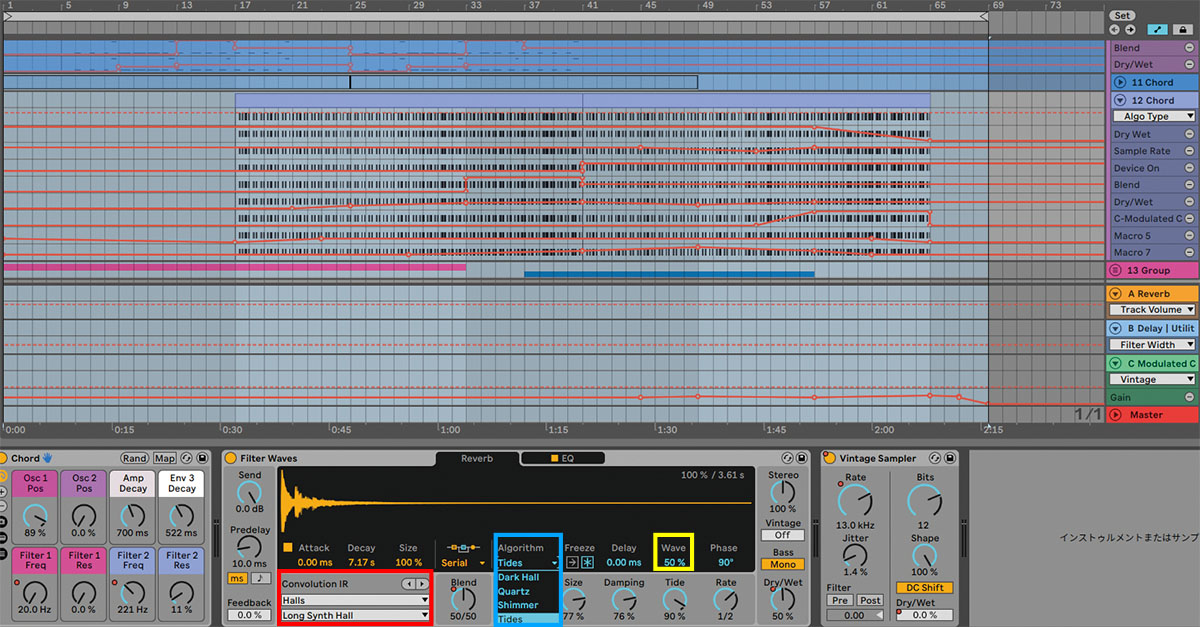
Task: Save the Chord rack preset icon
Action: (202, 458)
